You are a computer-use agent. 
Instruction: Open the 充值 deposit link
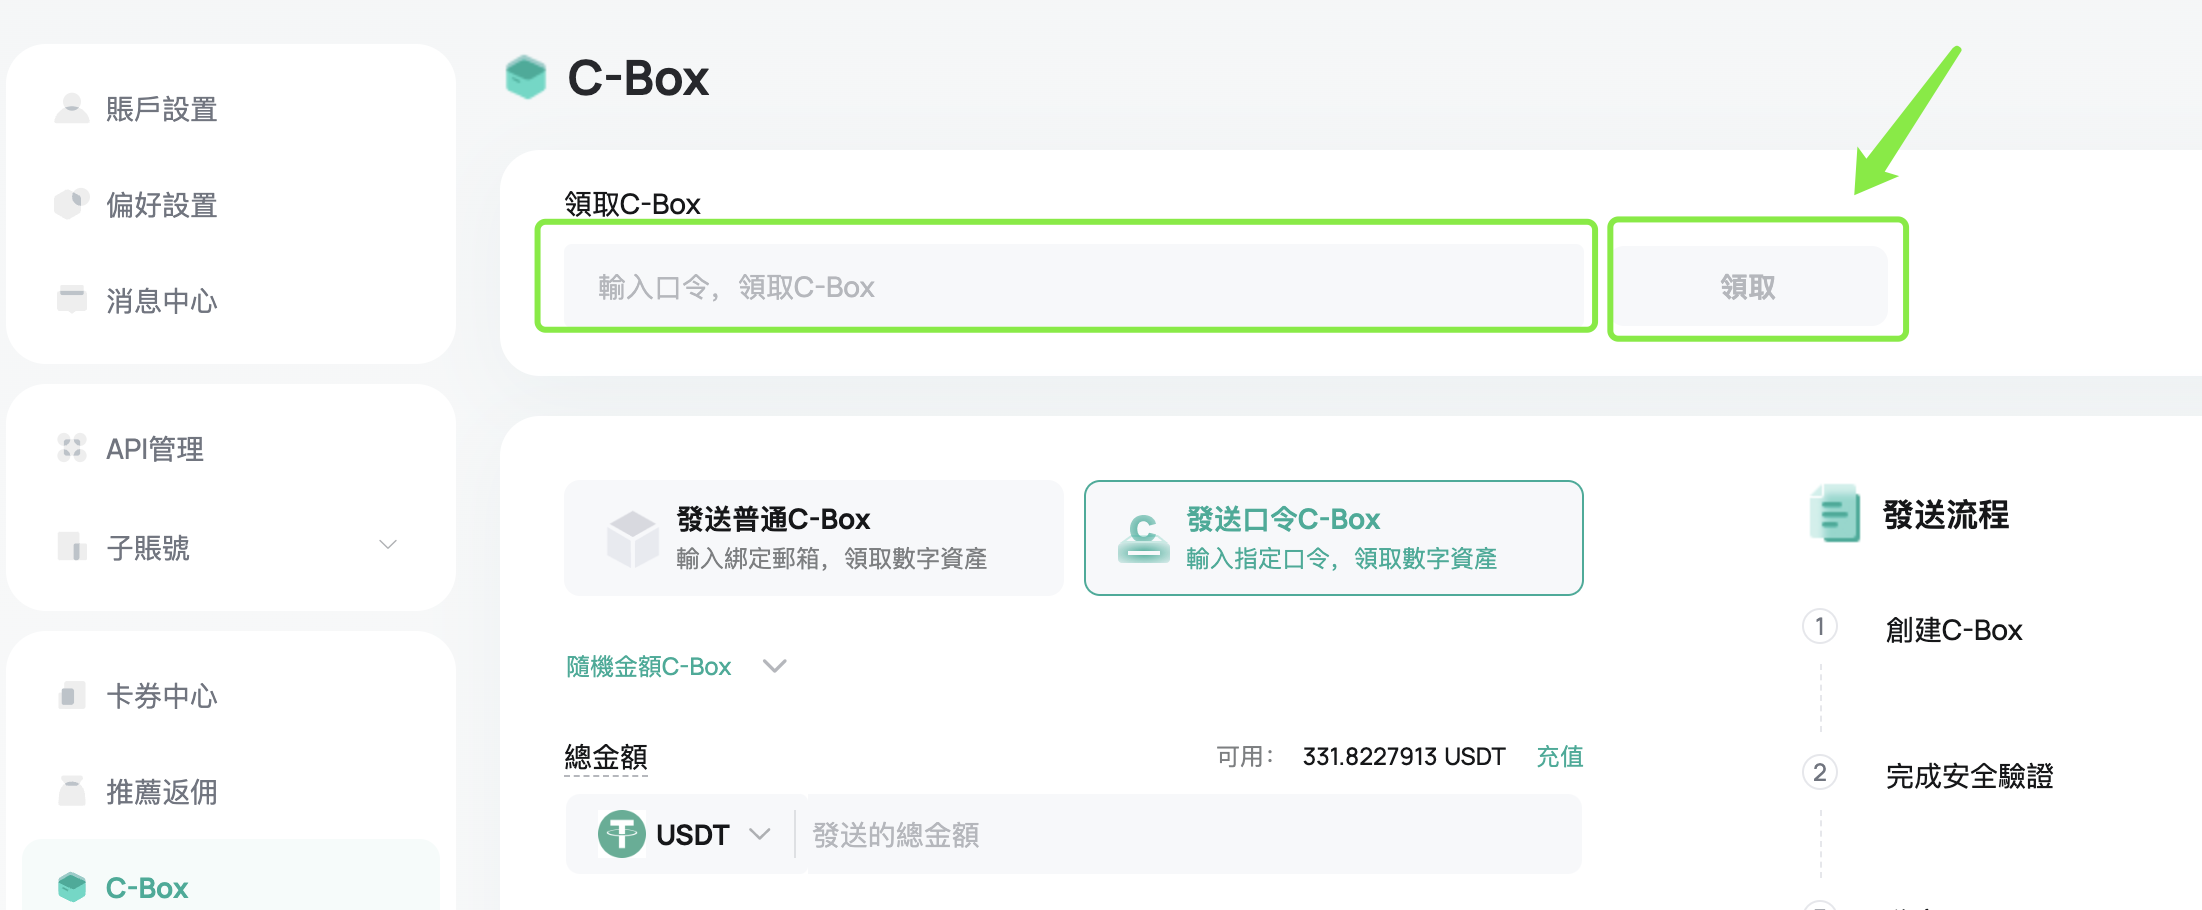1559,756
